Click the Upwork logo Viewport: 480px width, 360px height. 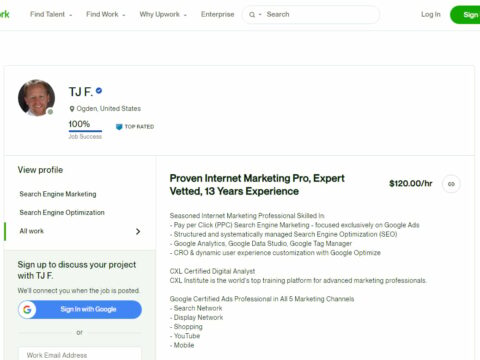click(4, 14)
